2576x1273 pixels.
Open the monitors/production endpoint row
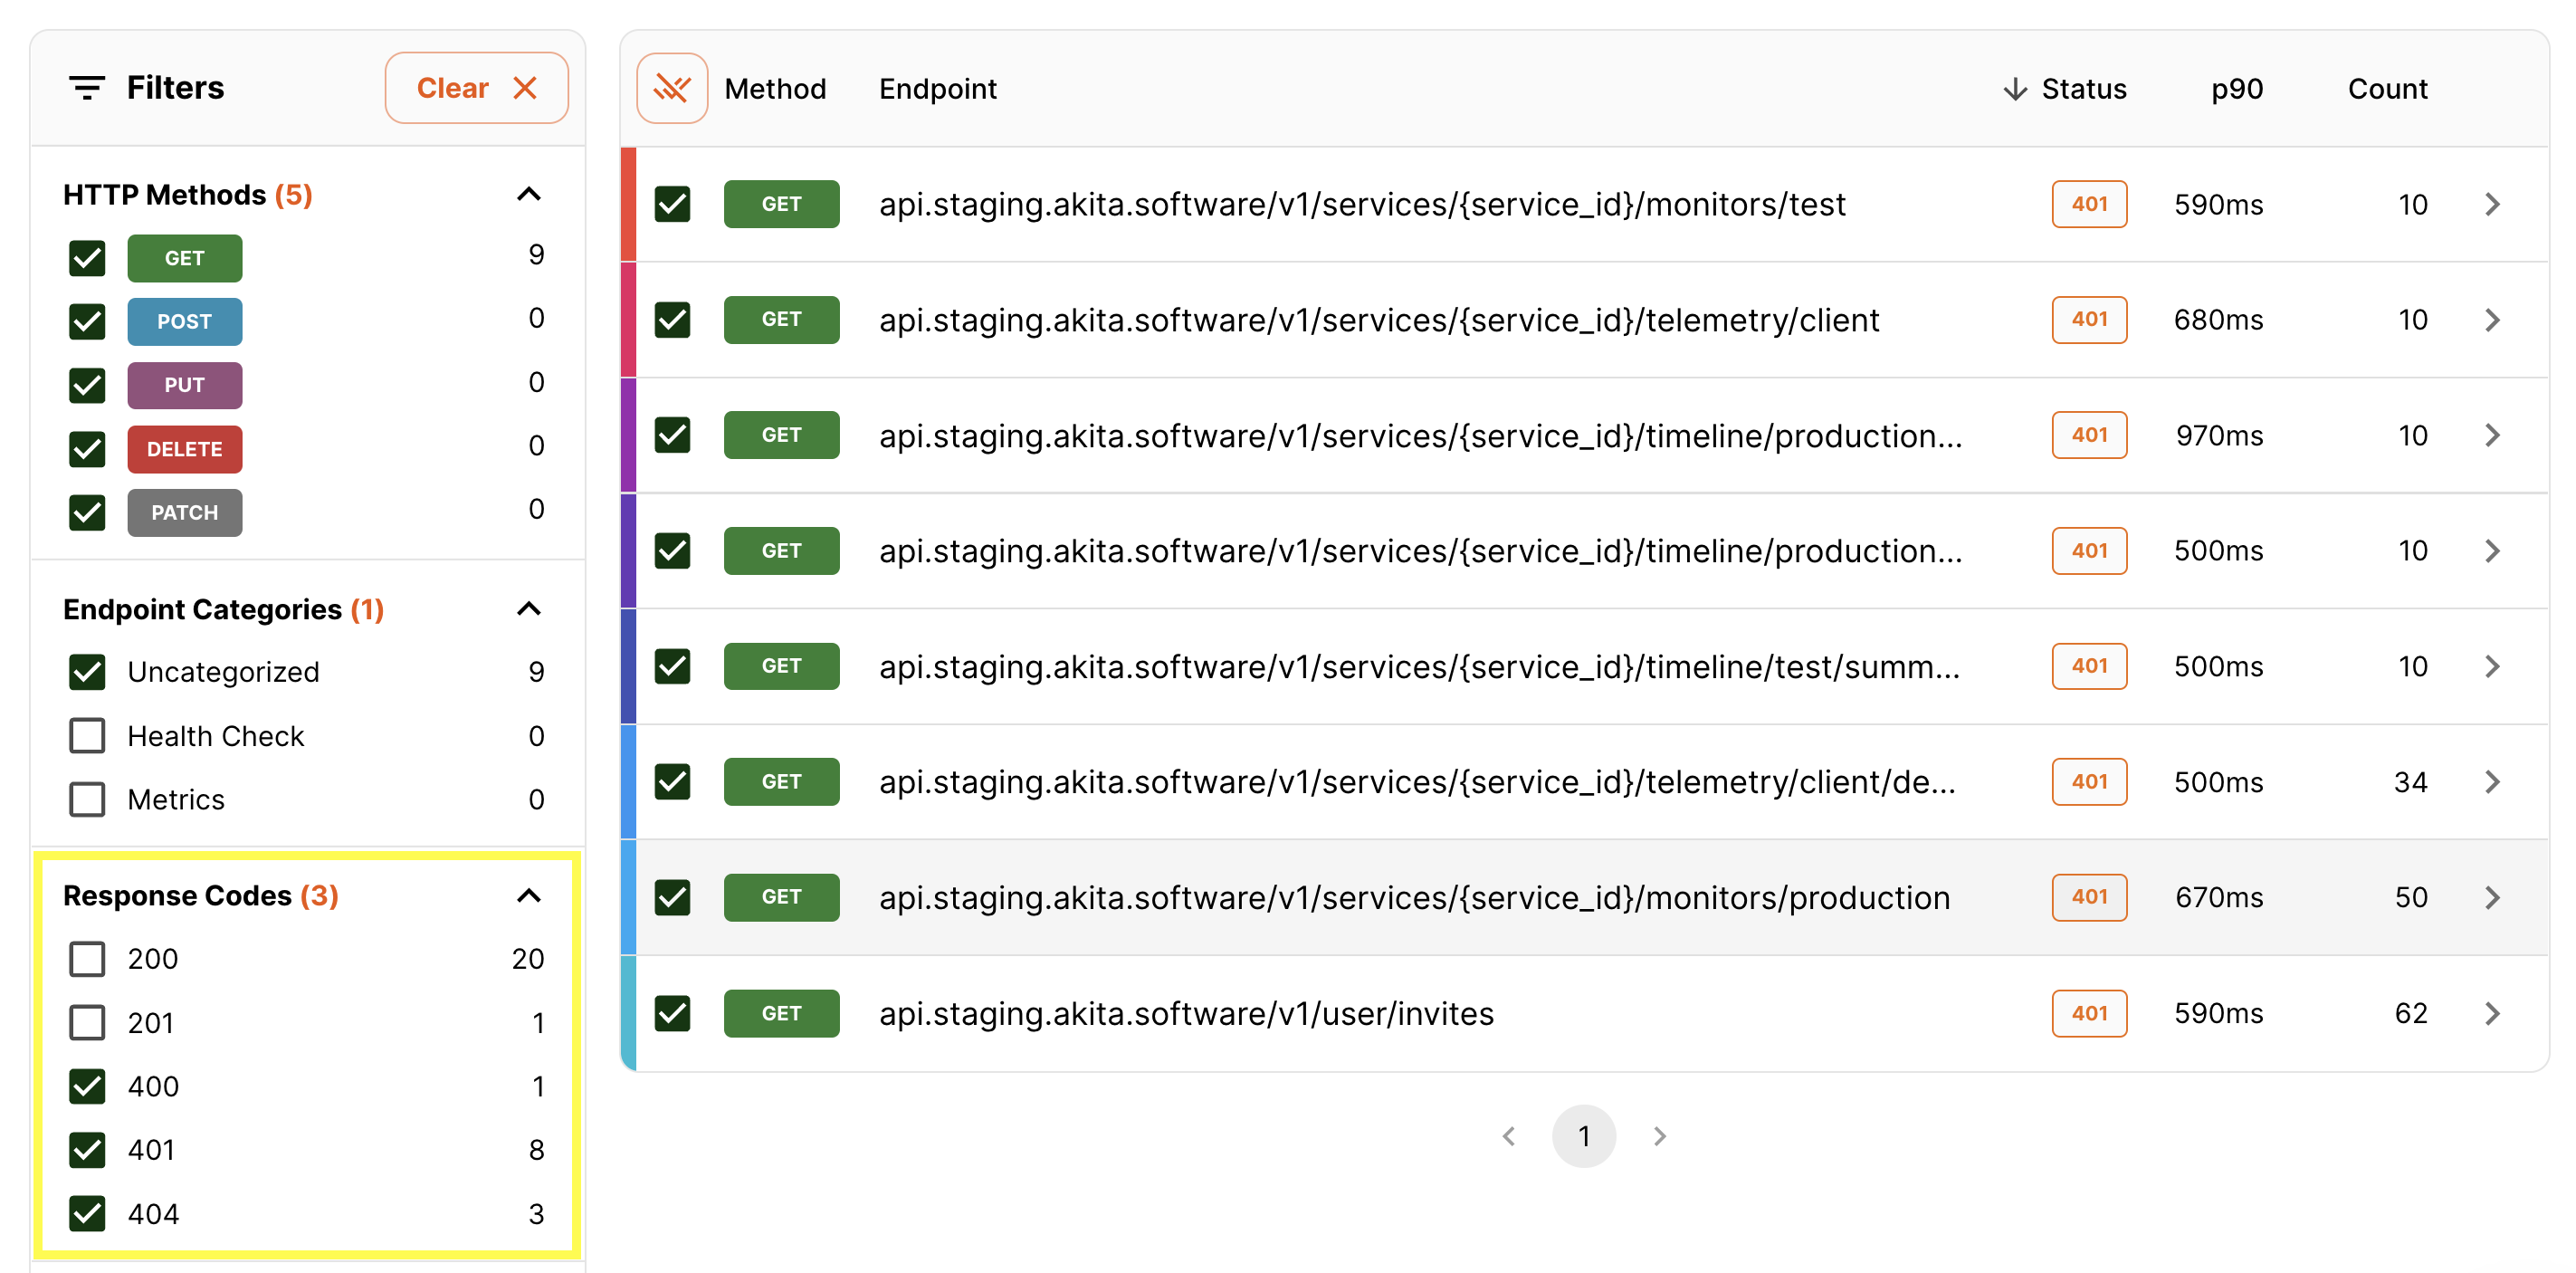coord(1414,898)
